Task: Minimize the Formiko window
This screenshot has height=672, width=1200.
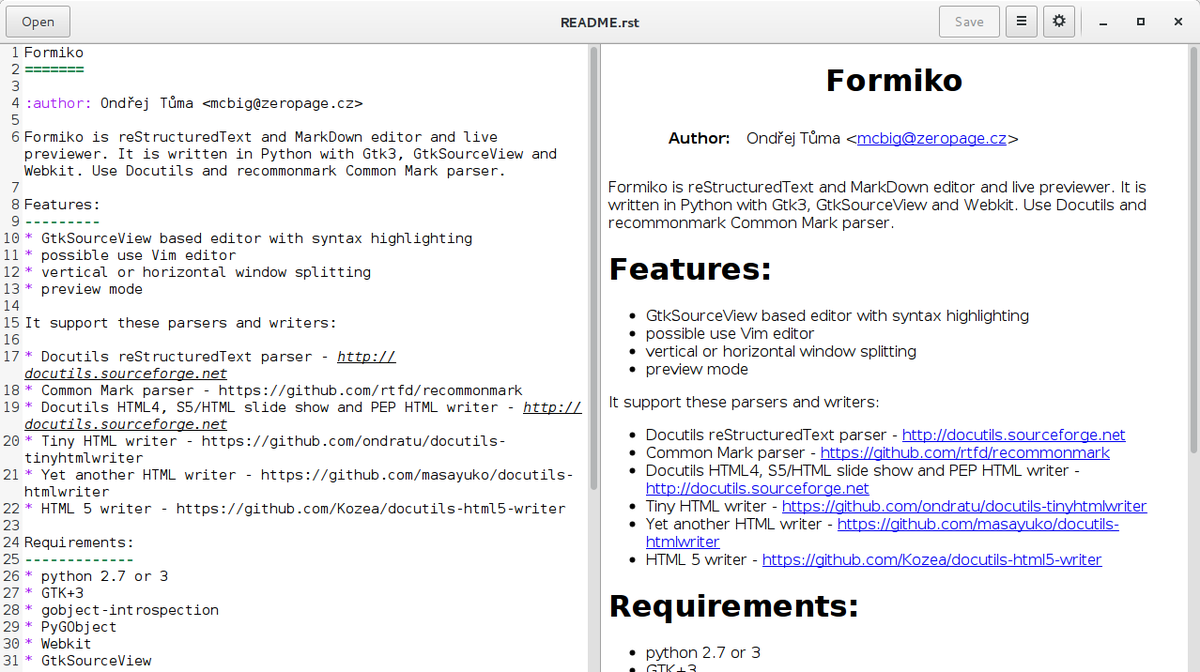Action: pos(1103,21)
